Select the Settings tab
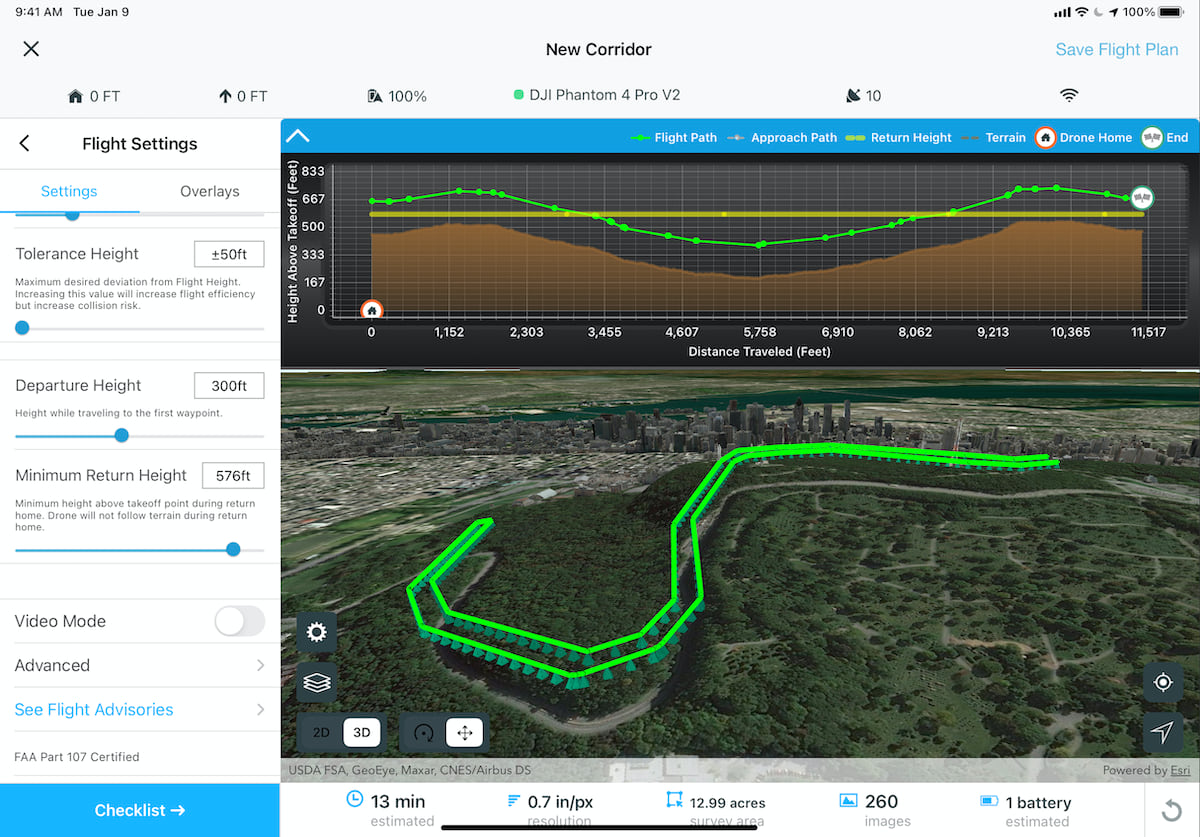 [x=69, y=191]
